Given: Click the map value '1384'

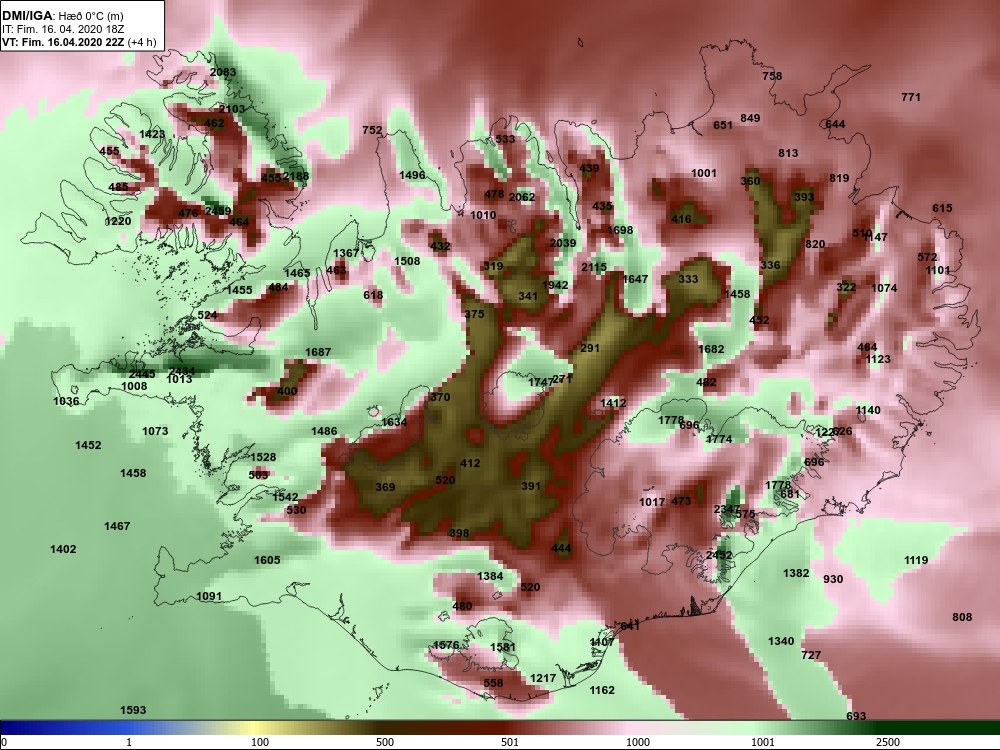Looking at the screenshot, I should [490, 576].
